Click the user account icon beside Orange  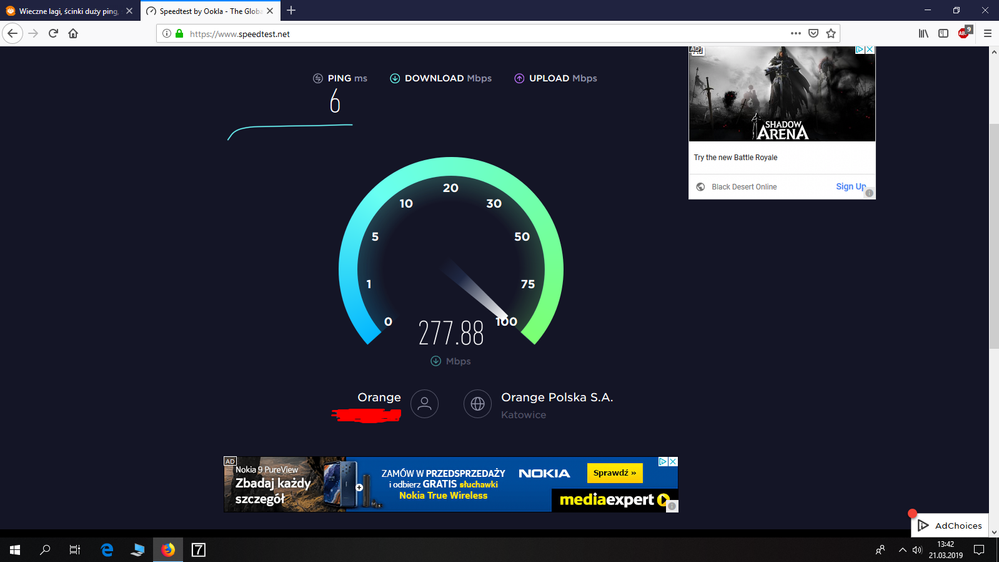coord(424,404)
